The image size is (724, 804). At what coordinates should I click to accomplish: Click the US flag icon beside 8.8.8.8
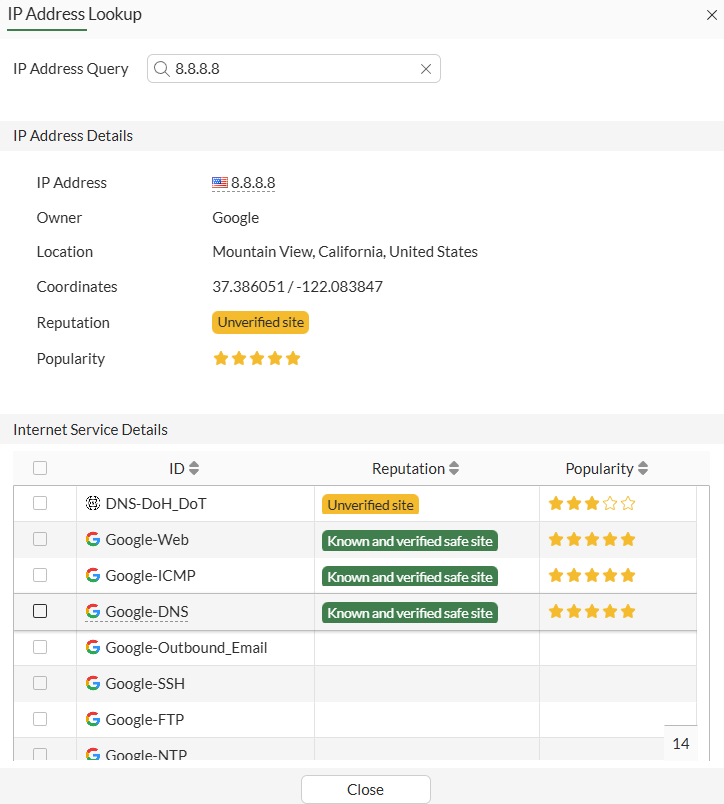pyautogui.click(x=219, y=182)
